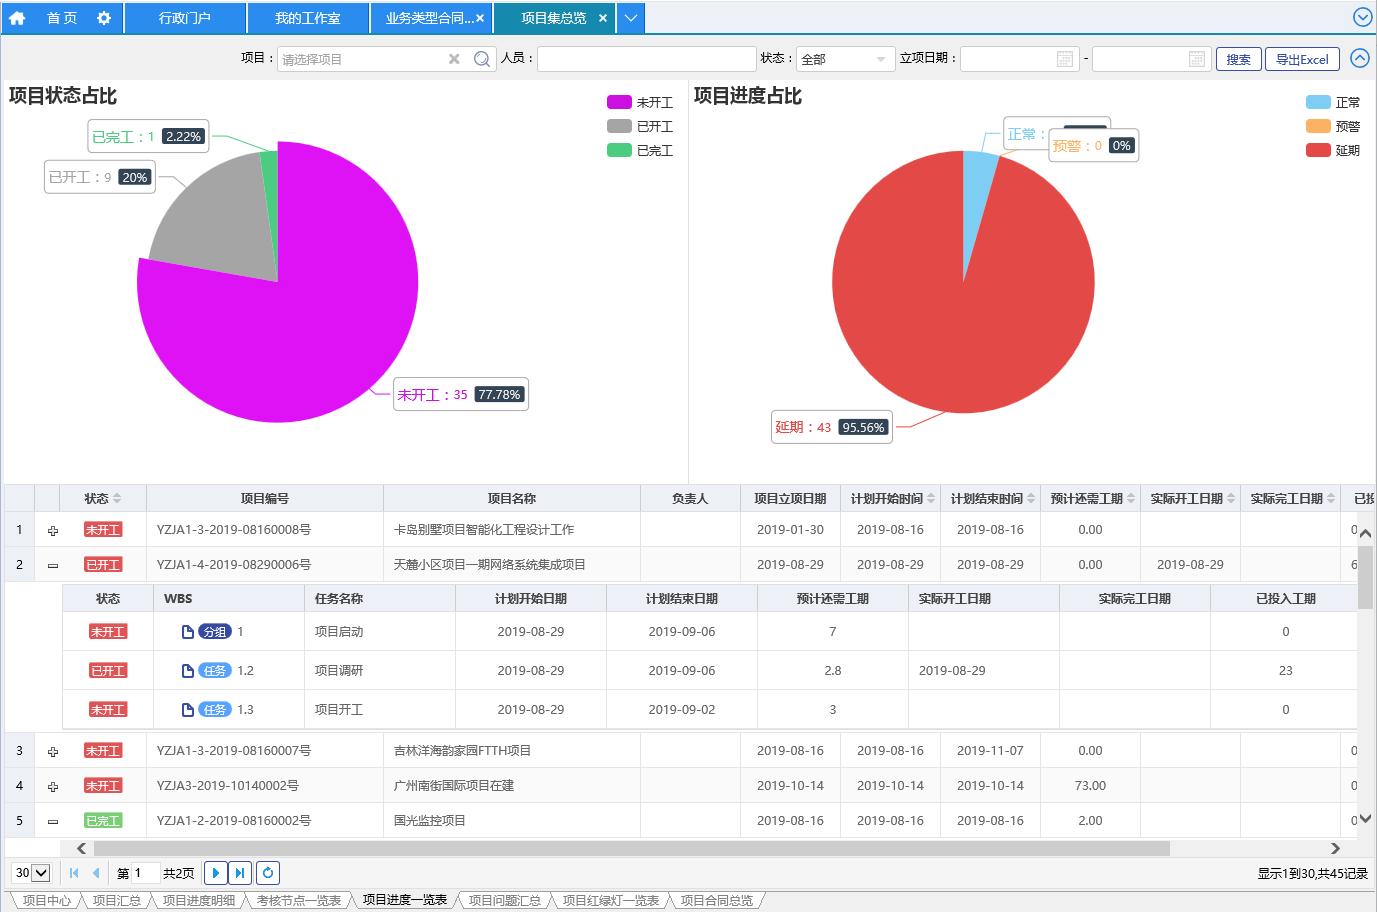Open settings gear icon beside 首页
Screen dimensions: 1377x912
click(104, 18)
